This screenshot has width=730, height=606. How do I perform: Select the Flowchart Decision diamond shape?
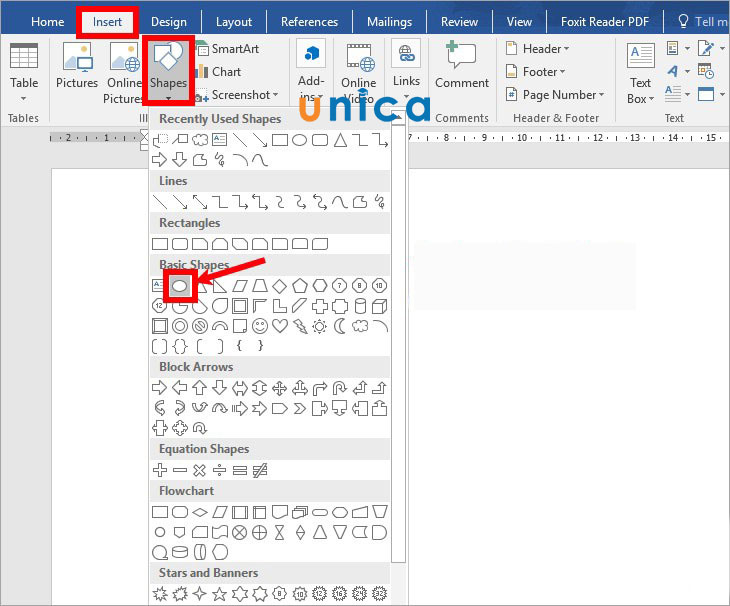pos(200,512)
